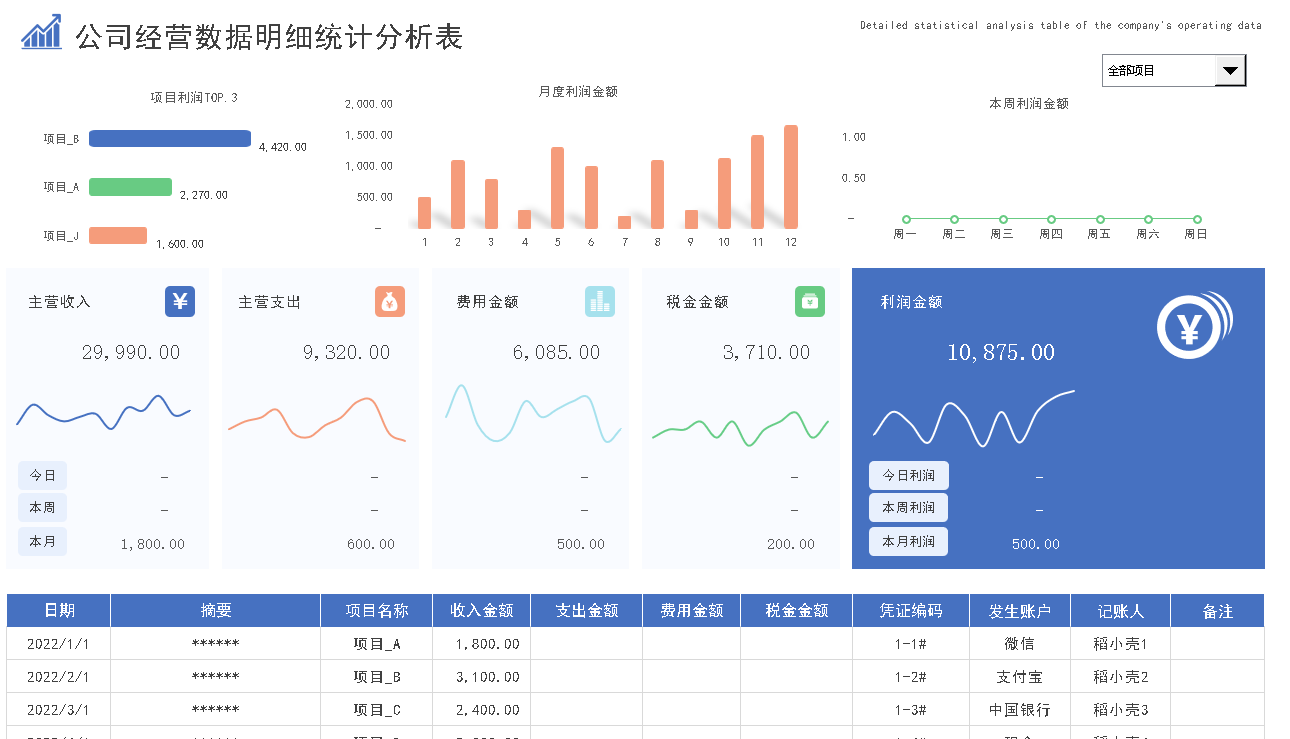Viewport: 1290px width, 739px height.
Task: Click the blue 项目_B bar in TOP.3 chart
Action: tap(170, 139)
